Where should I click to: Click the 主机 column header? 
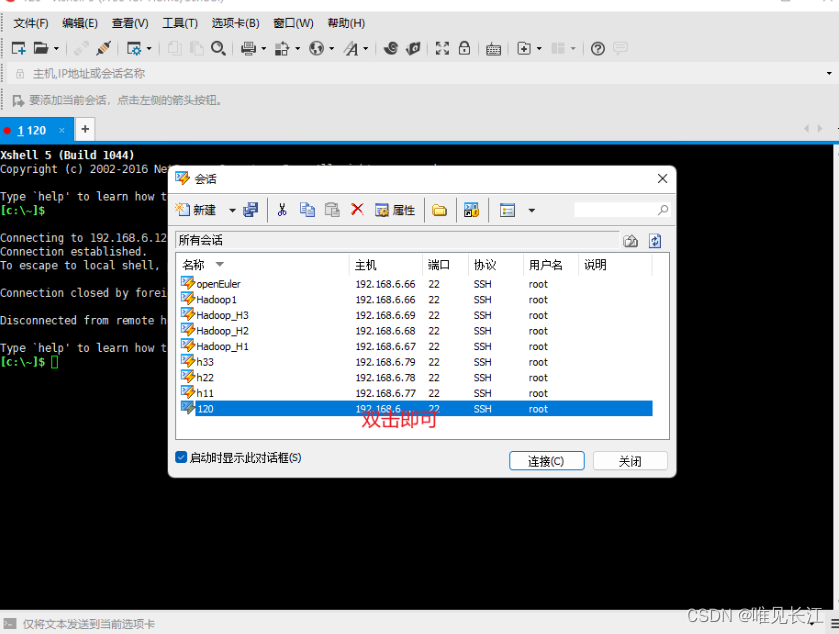(x=386, y=265)
